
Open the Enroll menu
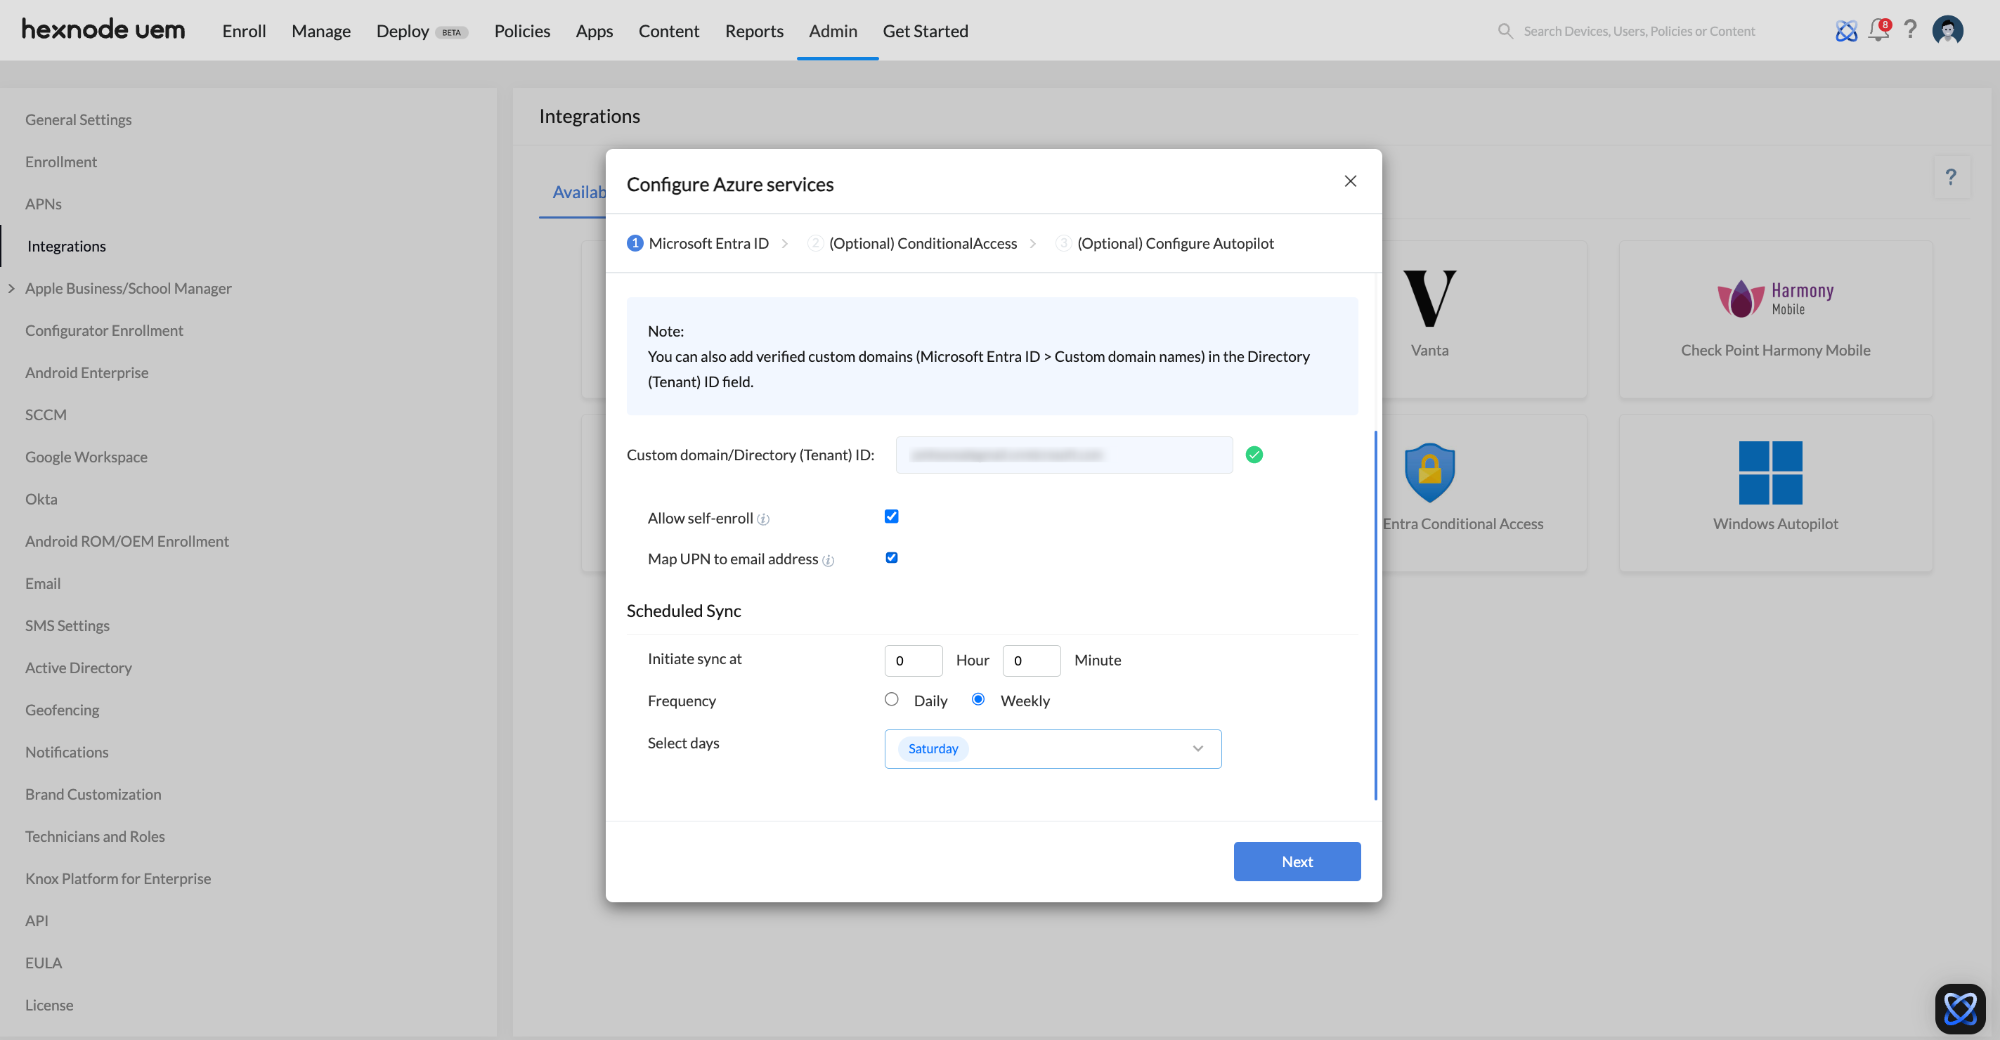pyautogui.click(x=244, y=31)
